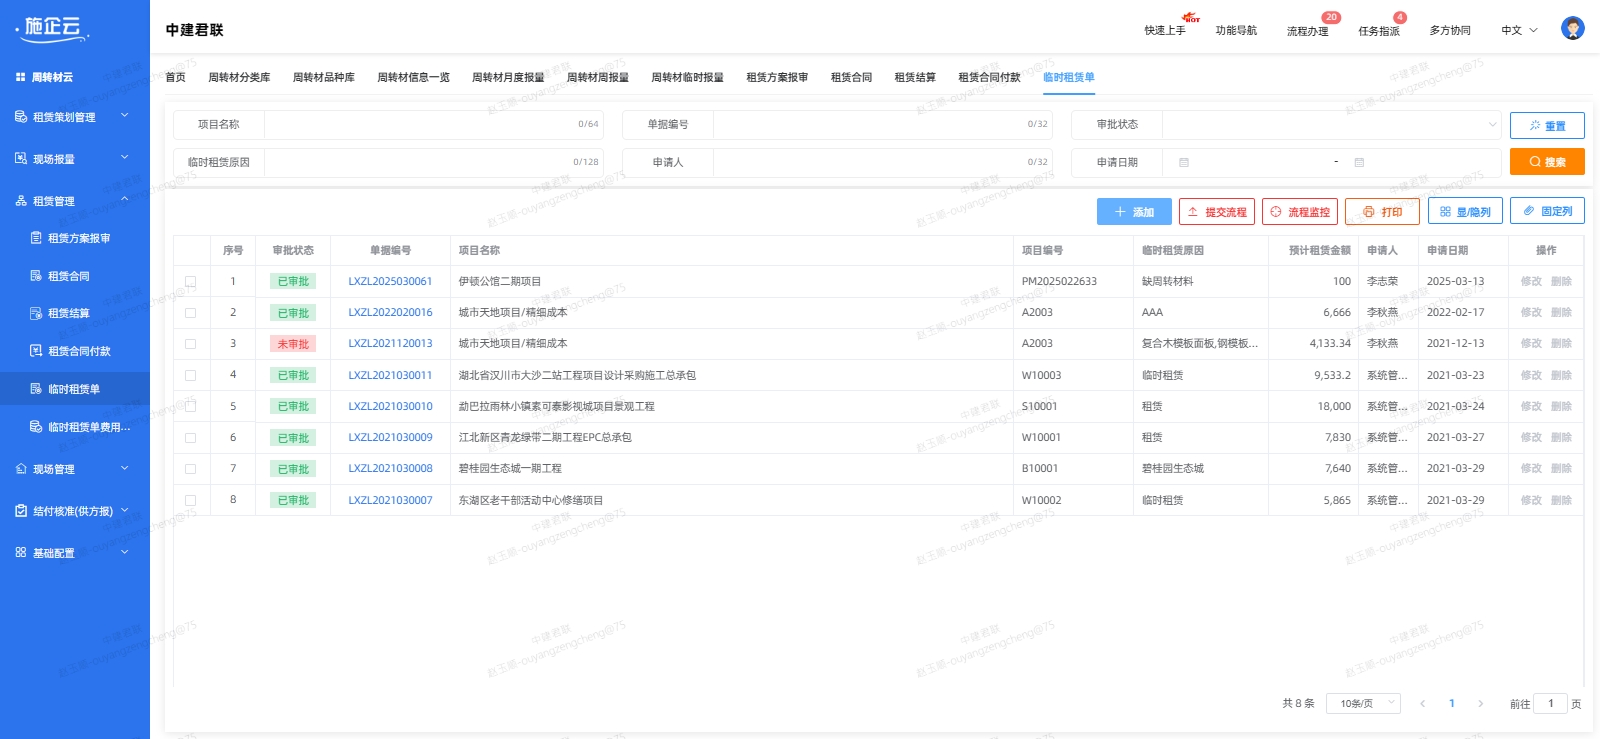Switch to 租赁结算 tab

click(915, 77)
